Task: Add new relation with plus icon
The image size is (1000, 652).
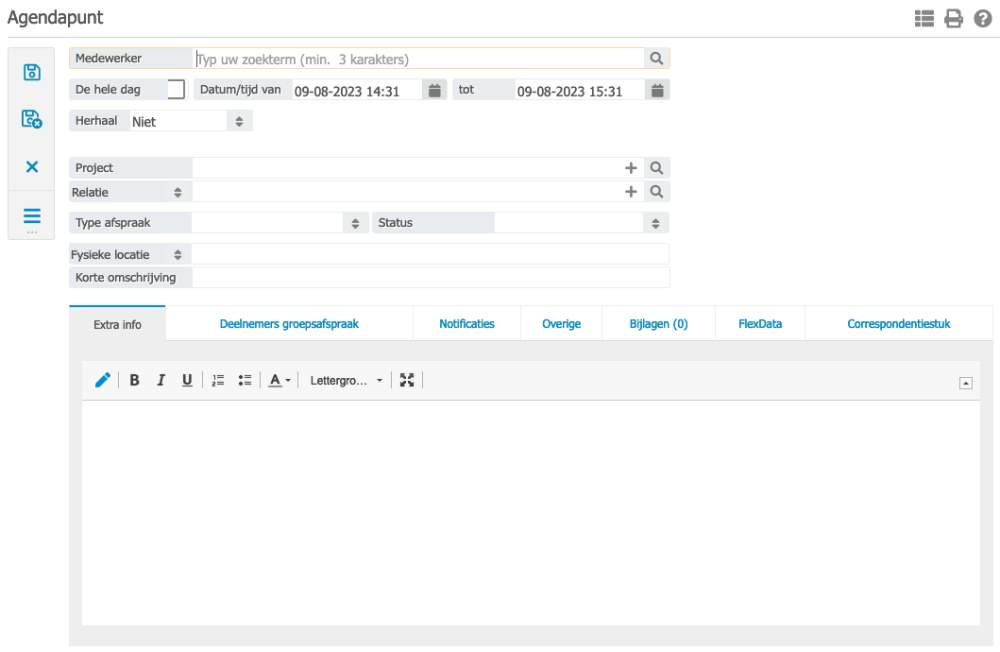Action: [x=631, y=191]
